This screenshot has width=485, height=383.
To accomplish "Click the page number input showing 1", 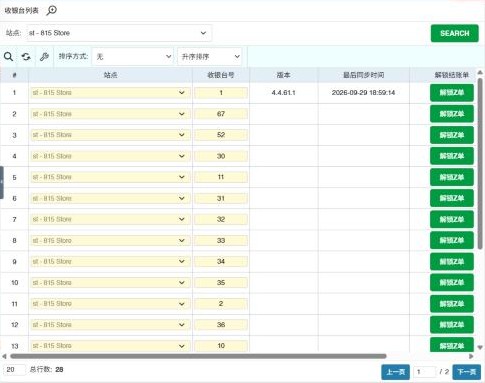I will click(x=424, y=372).
